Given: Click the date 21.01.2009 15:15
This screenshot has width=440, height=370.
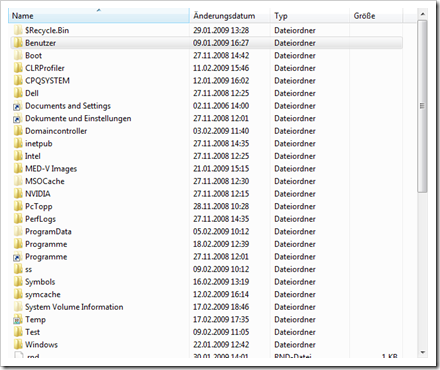Looking at the screenshot, I should coord(221,169).
